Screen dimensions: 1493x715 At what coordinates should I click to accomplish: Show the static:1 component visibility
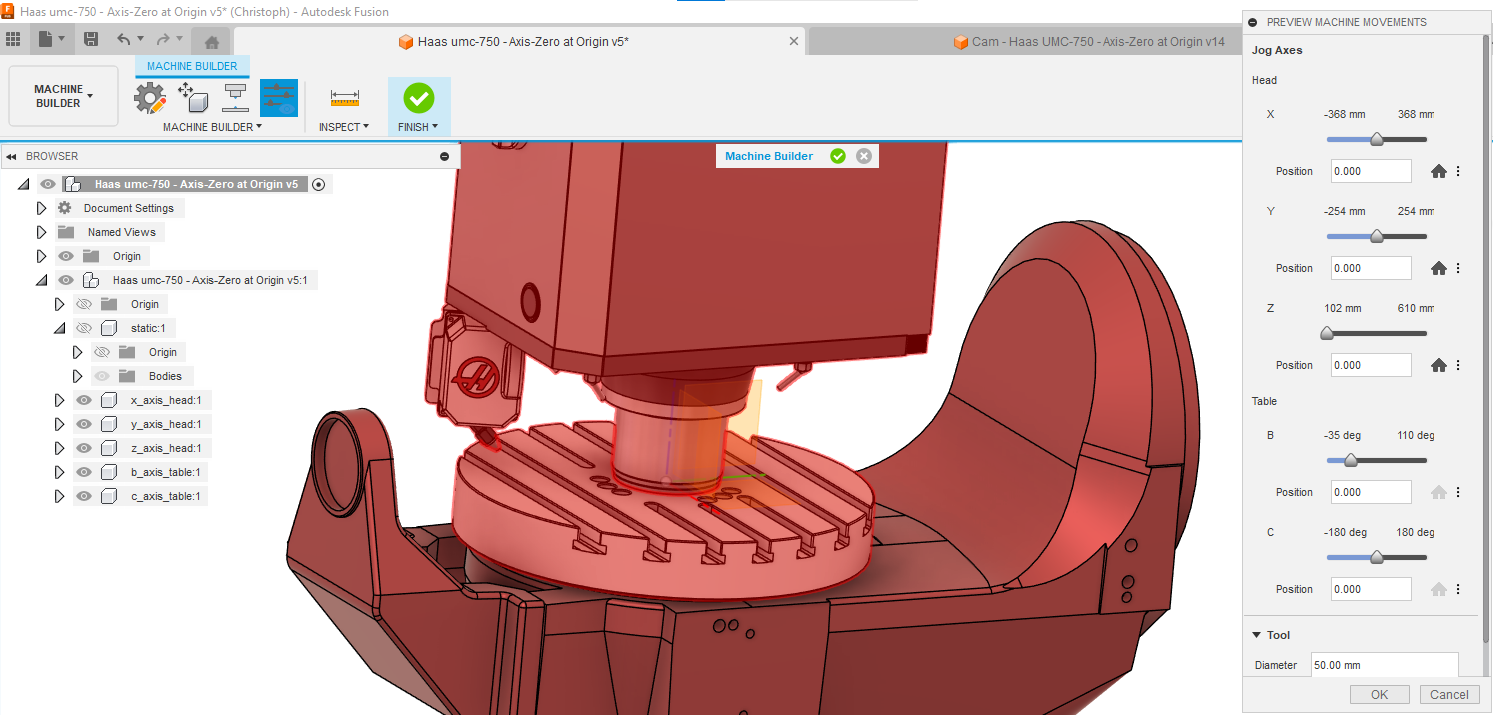point(84,328)
